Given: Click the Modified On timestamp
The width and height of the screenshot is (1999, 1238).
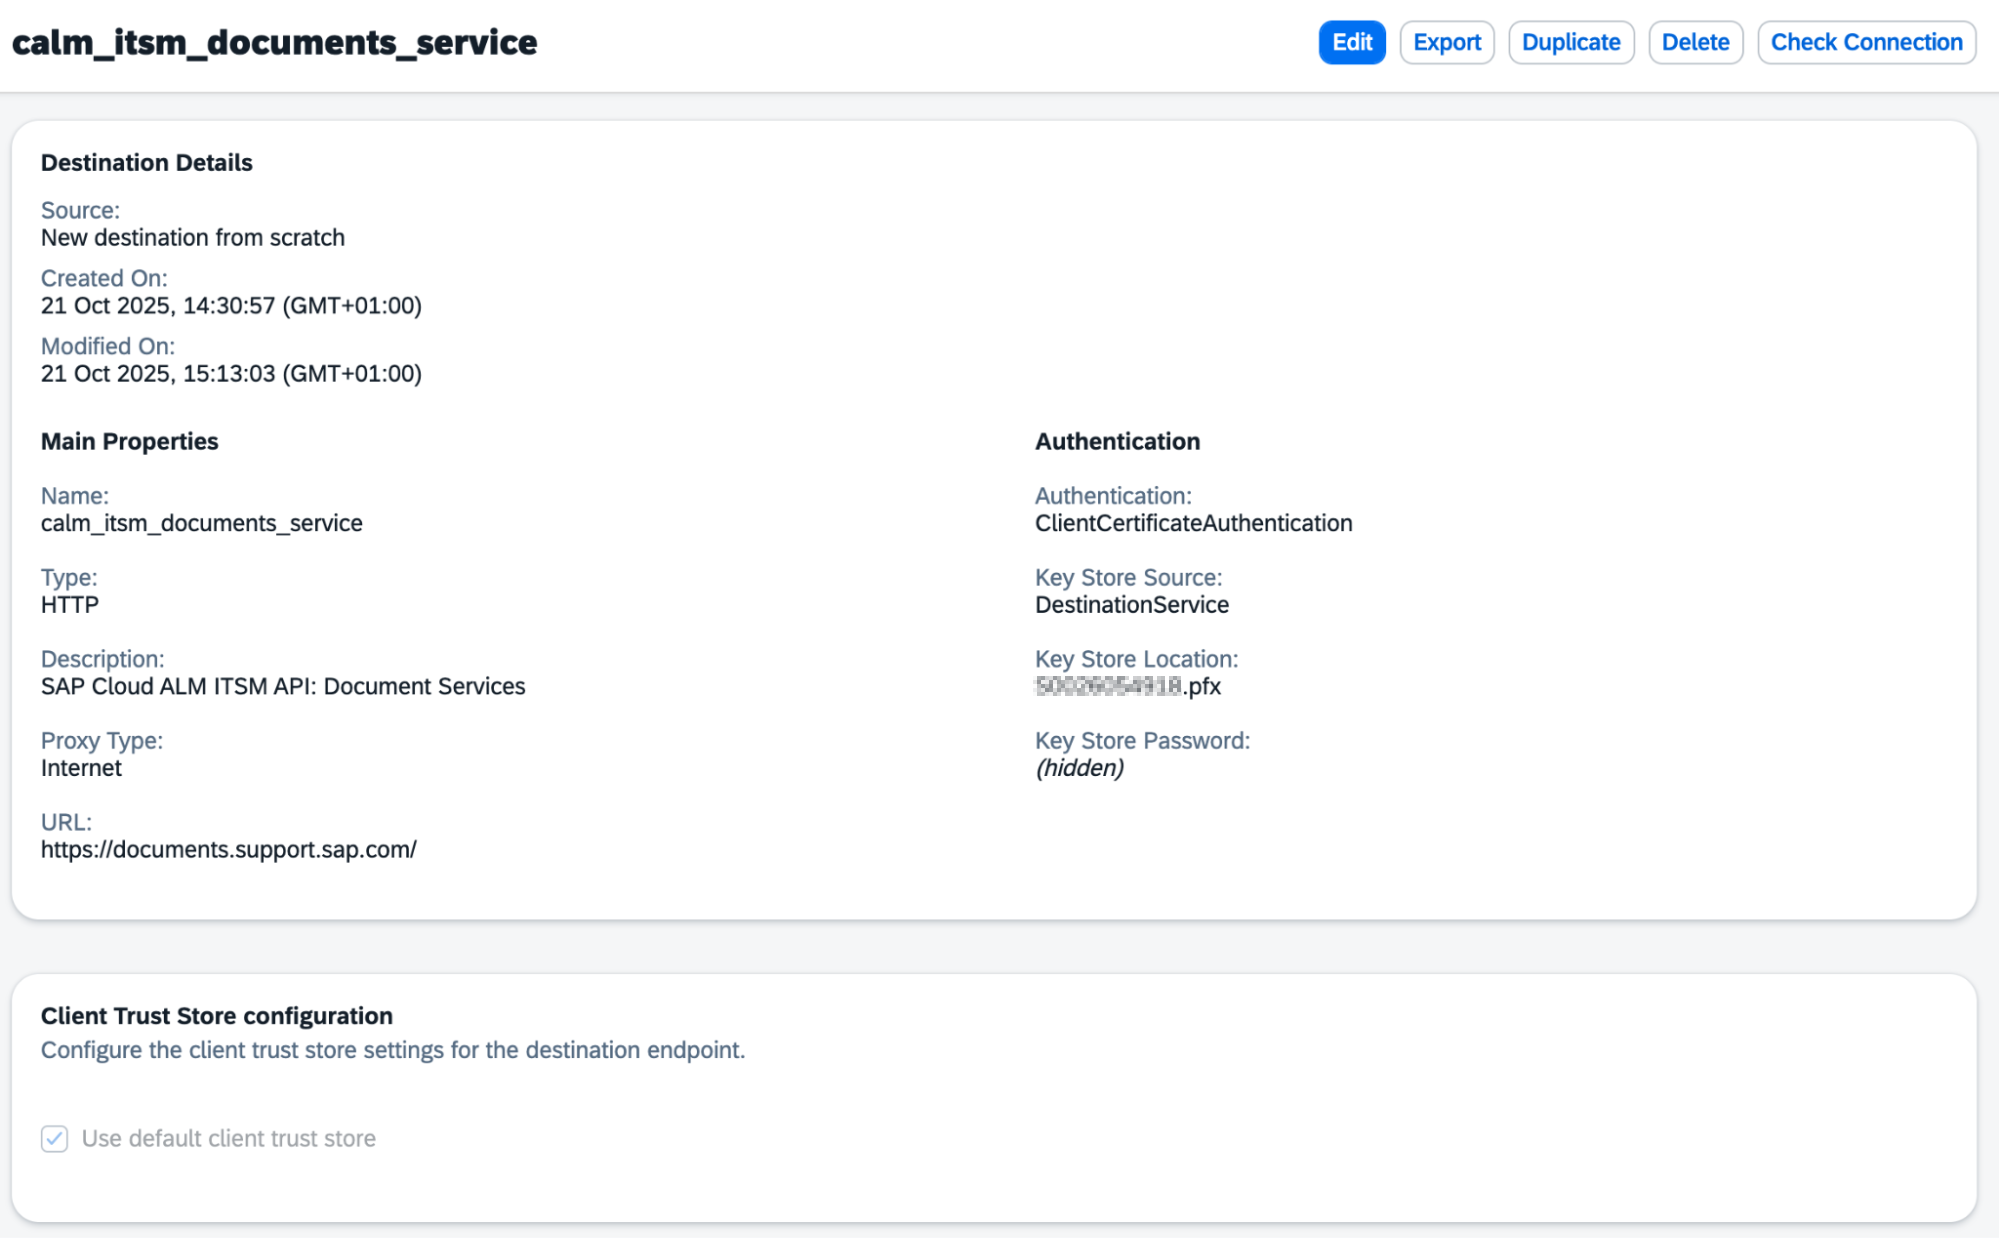Looking at the screenshot, I should [231, 373].
